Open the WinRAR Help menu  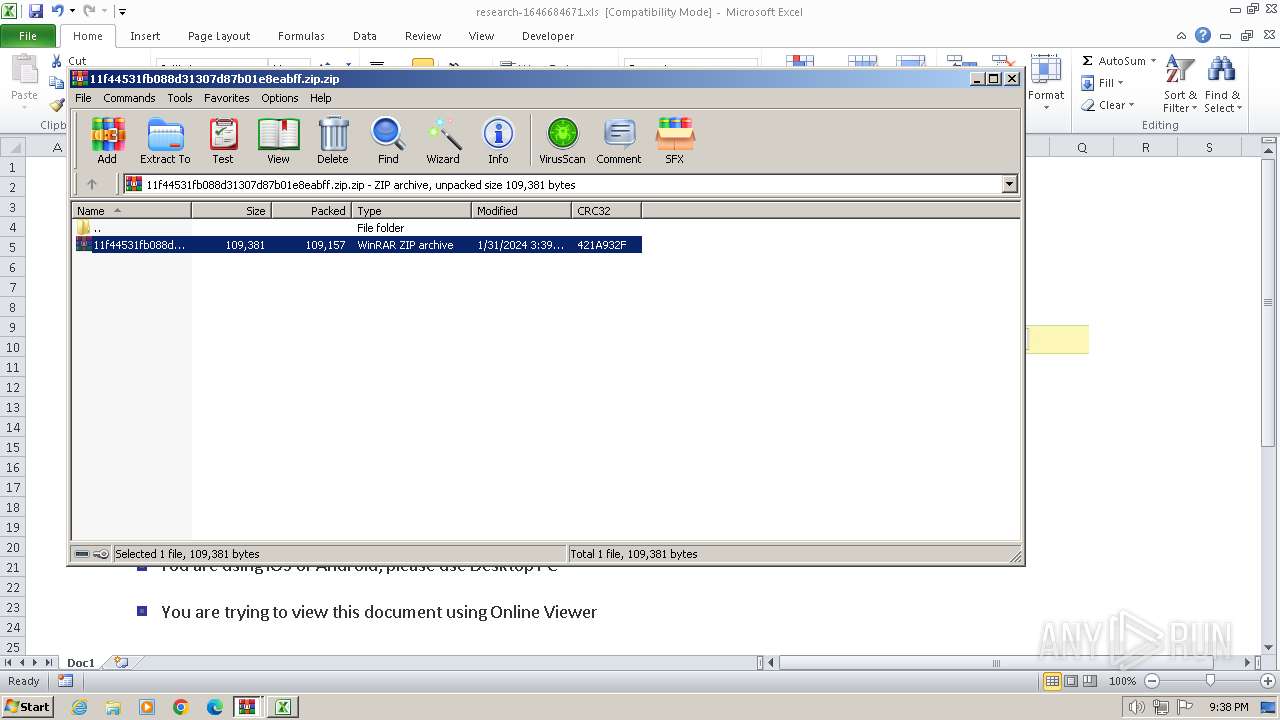click(321, 98)
